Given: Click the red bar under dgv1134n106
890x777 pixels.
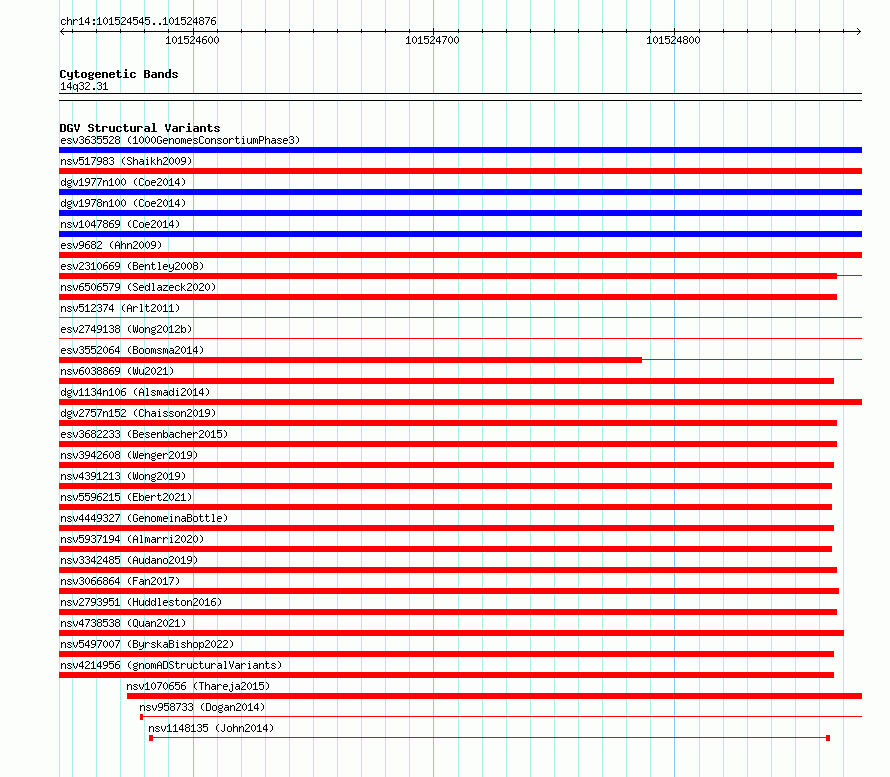Looking at the screenshot, I should 460,402.
